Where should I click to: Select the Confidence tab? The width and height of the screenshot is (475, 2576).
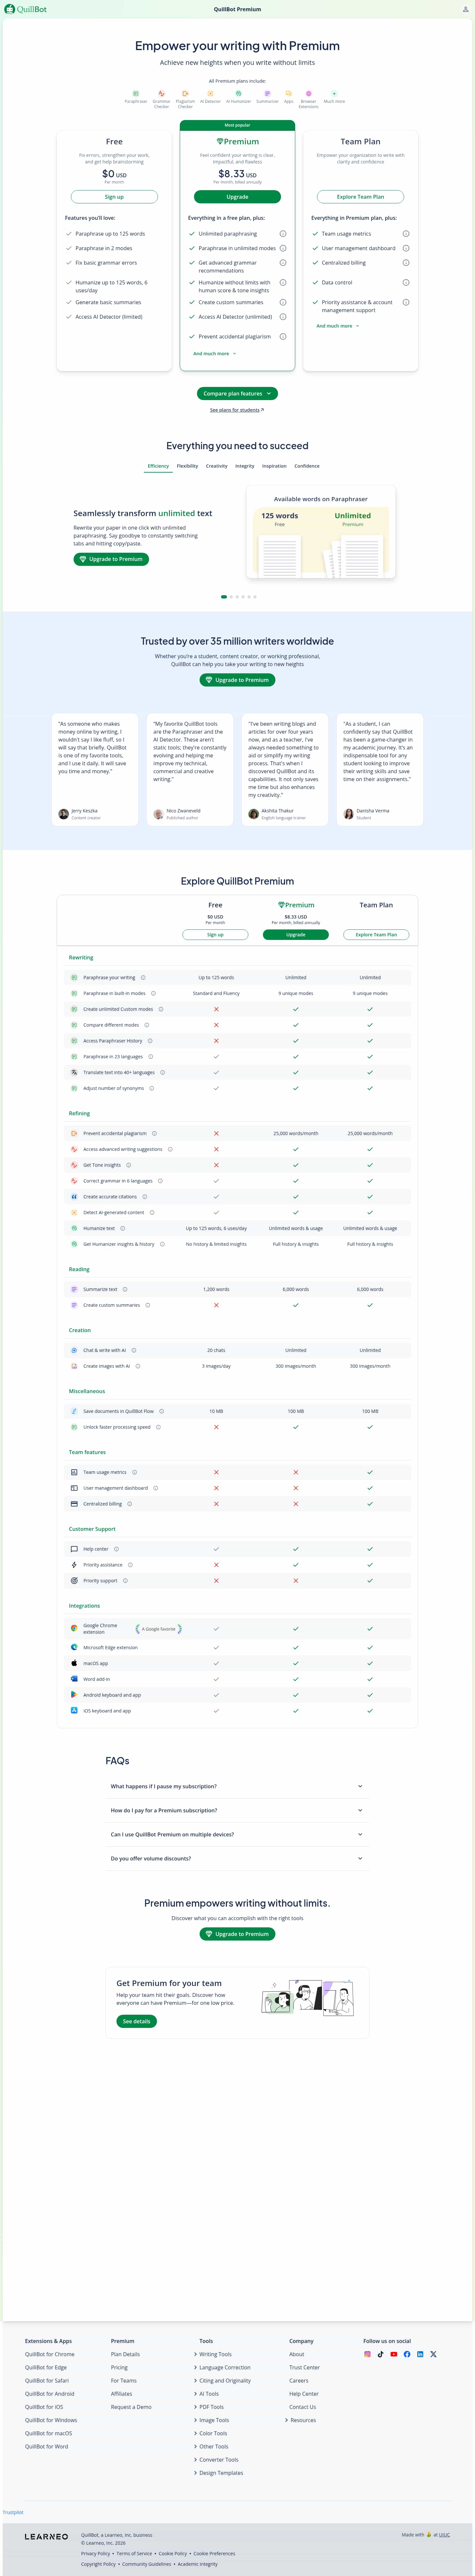click(307, 466)
